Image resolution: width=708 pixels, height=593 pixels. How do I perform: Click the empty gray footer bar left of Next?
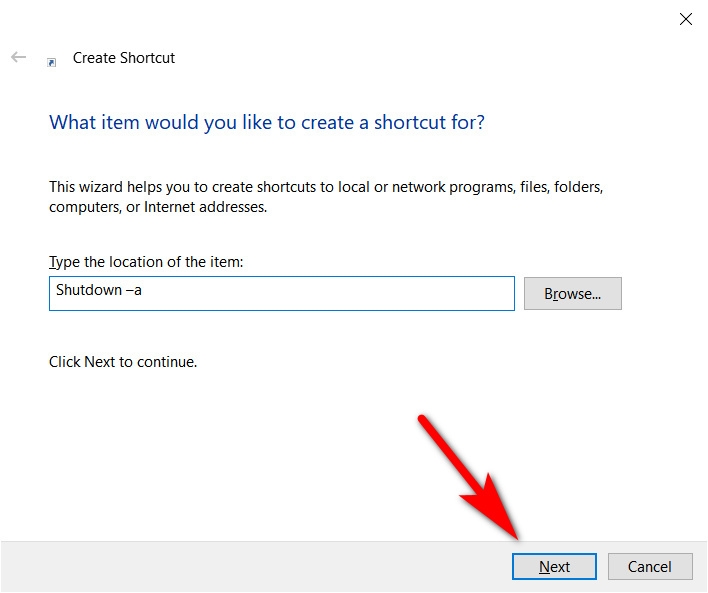tap(253, 566)
